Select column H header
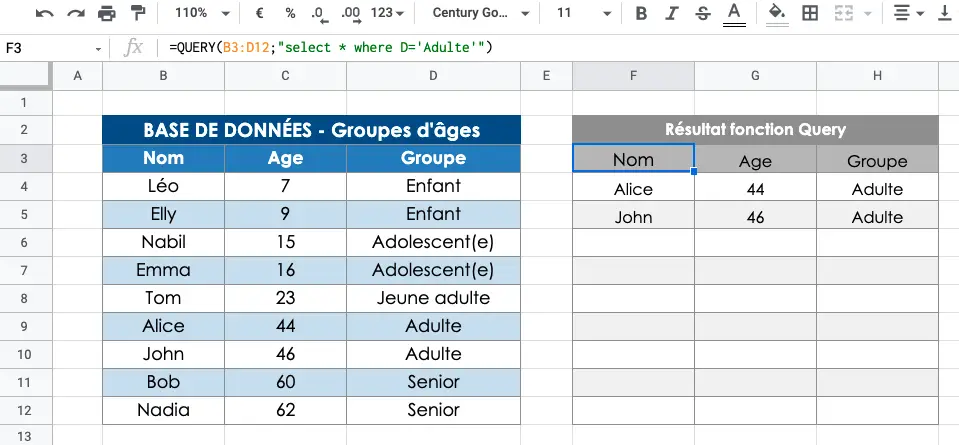This screenshot has width=959, height=445. pyautogui.click(x=877, y=76)
